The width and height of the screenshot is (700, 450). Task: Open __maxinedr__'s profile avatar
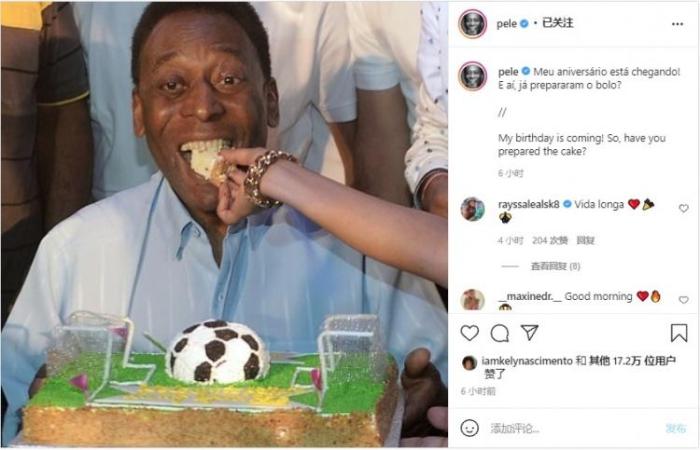[472, 299]
